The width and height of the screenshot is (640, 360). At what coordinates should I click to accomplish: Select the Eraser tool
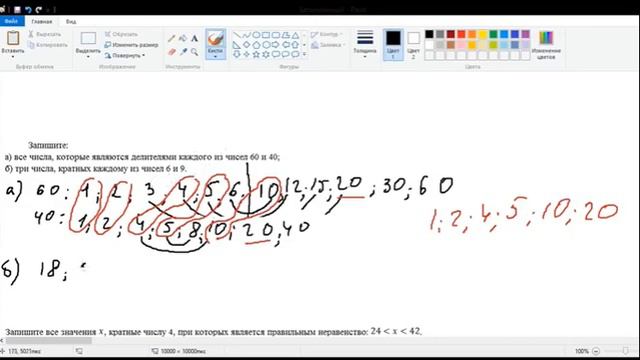coord(172,52)
